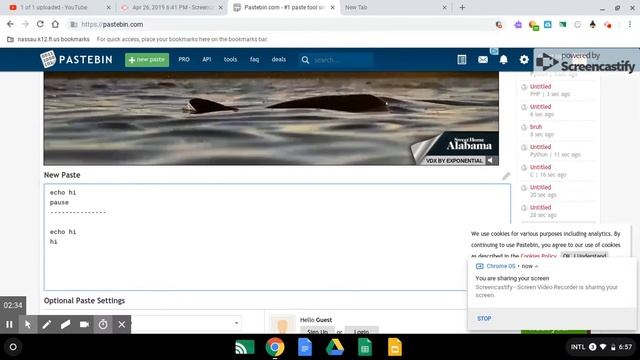Screen dimensions: 640x360
Task: Open the notifications bell icon
Action: tap(504, 60)
